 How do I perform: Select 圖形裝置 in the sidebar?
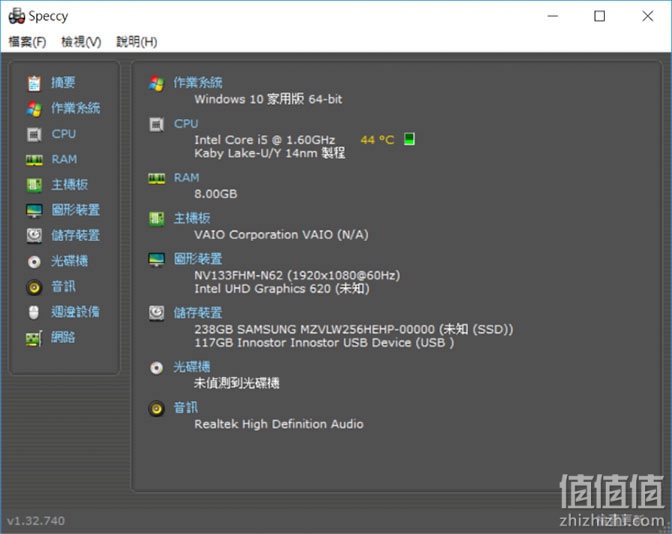76,210
